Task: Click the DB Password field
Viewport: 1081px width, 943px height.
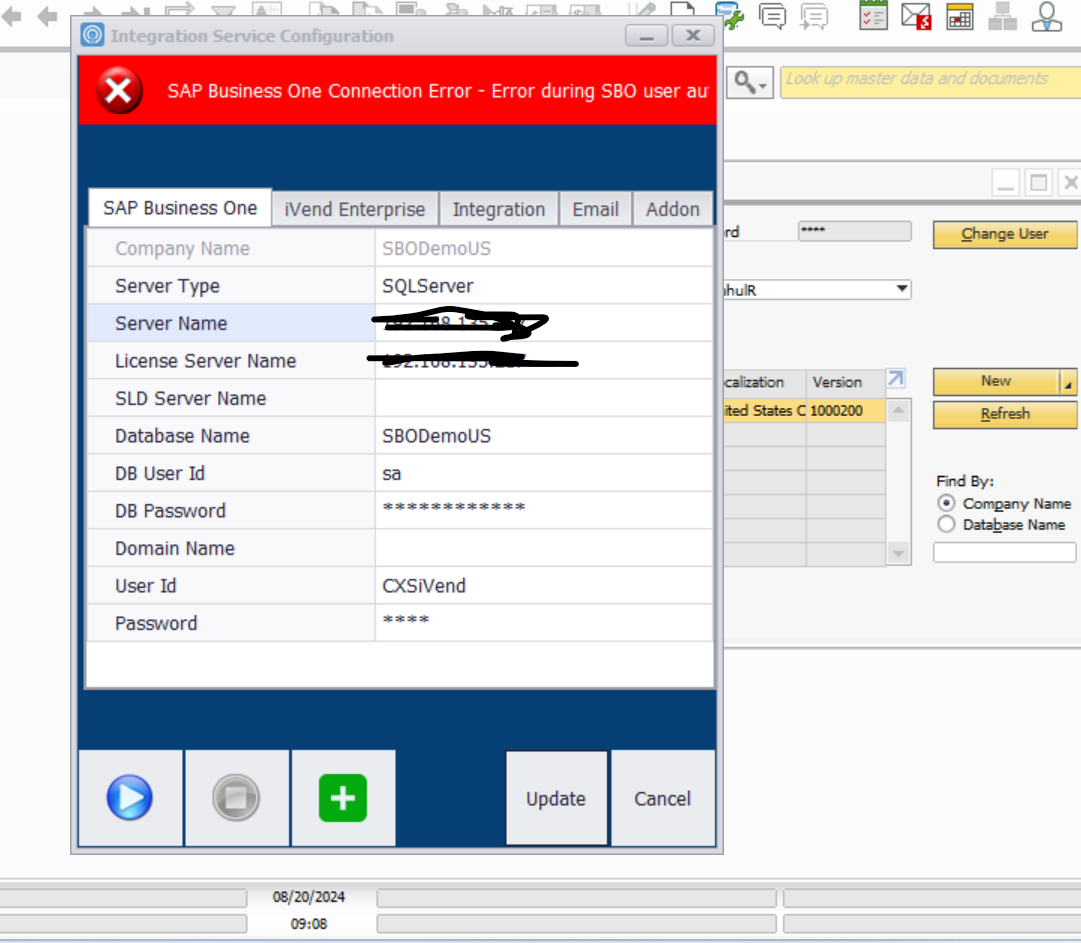Action: [x=543, y=510]
